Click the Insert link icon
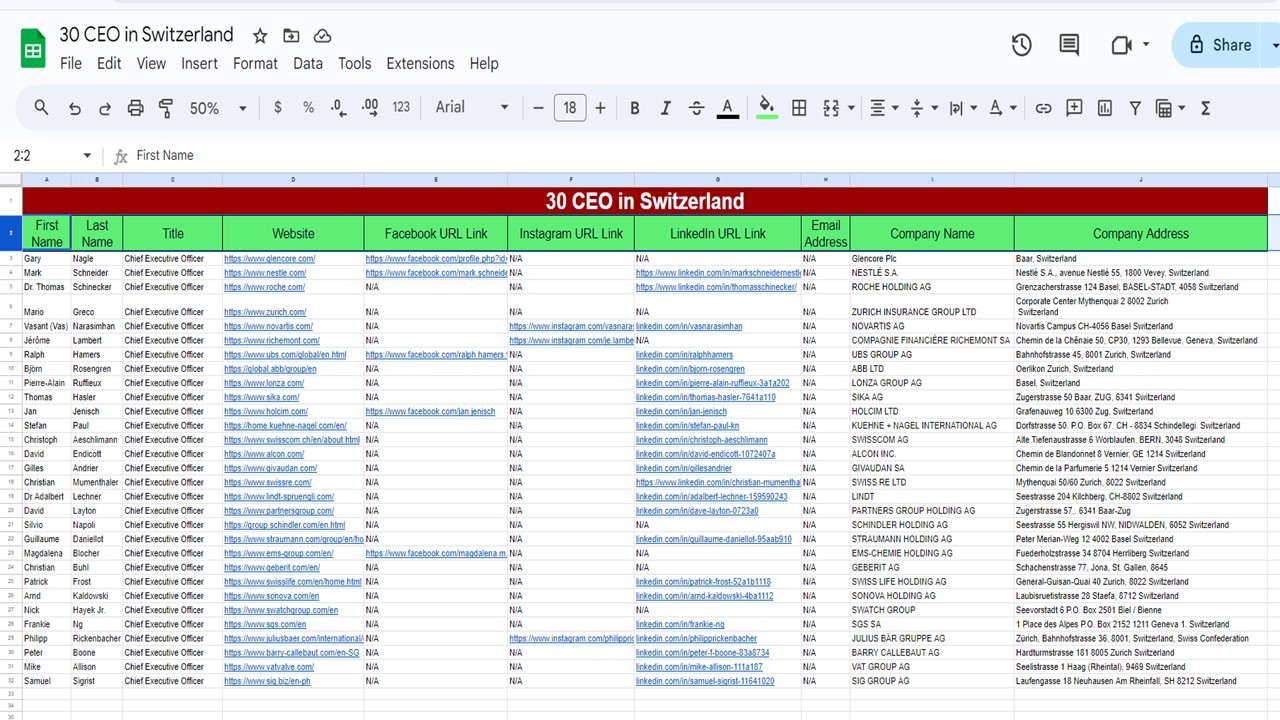 [x=1043, y=108]
